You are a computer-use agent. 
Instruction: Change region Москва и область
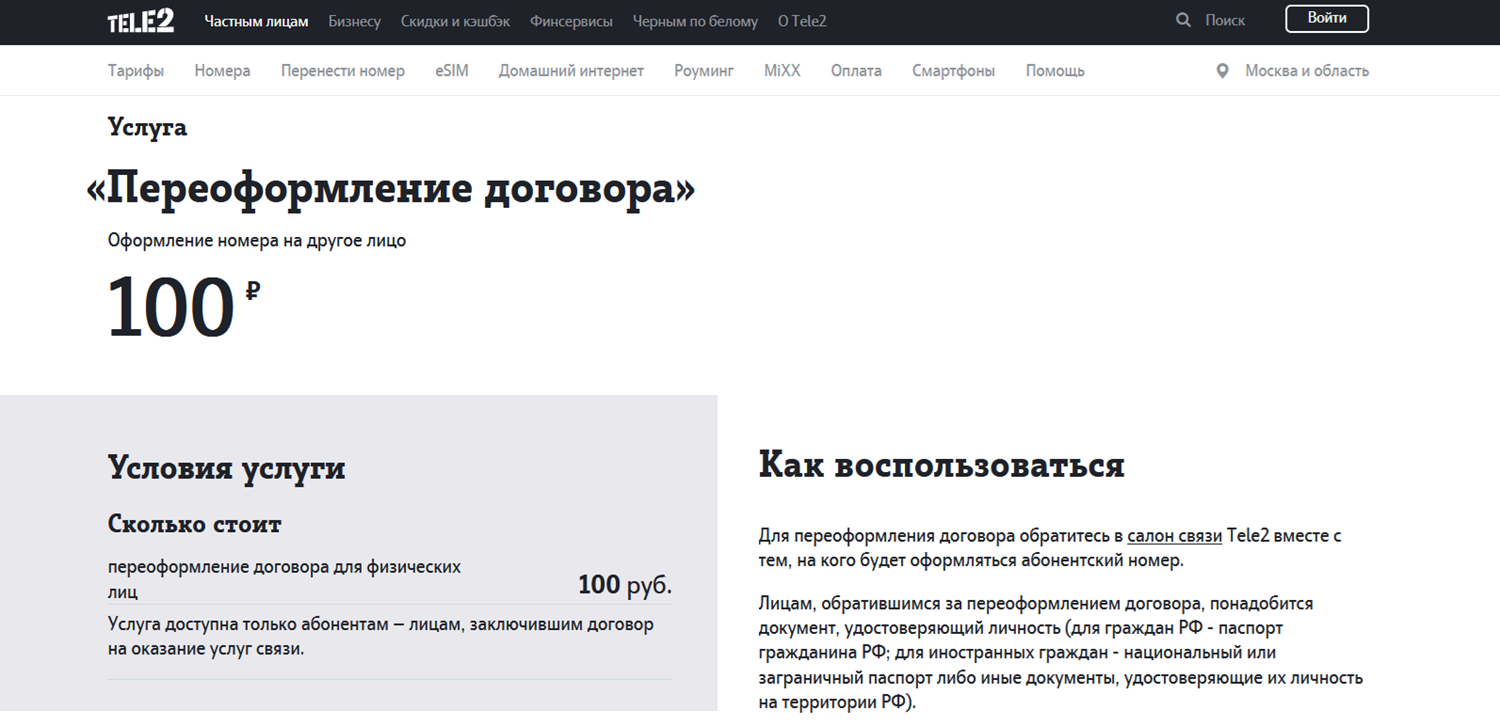click(1307, 71)
